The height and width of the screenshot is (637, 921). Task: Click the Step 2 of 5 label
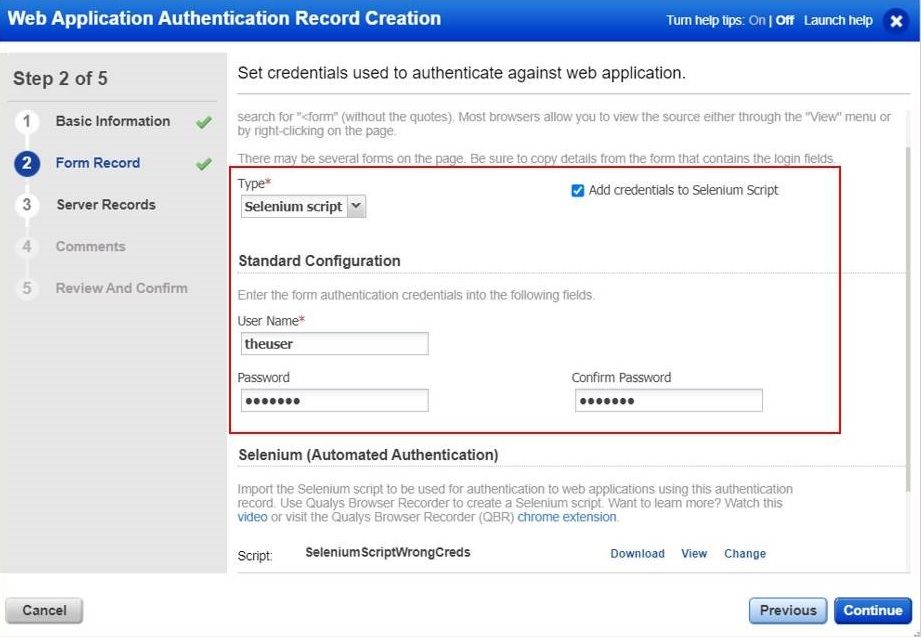pyautogui.click(x=60, y=79)
